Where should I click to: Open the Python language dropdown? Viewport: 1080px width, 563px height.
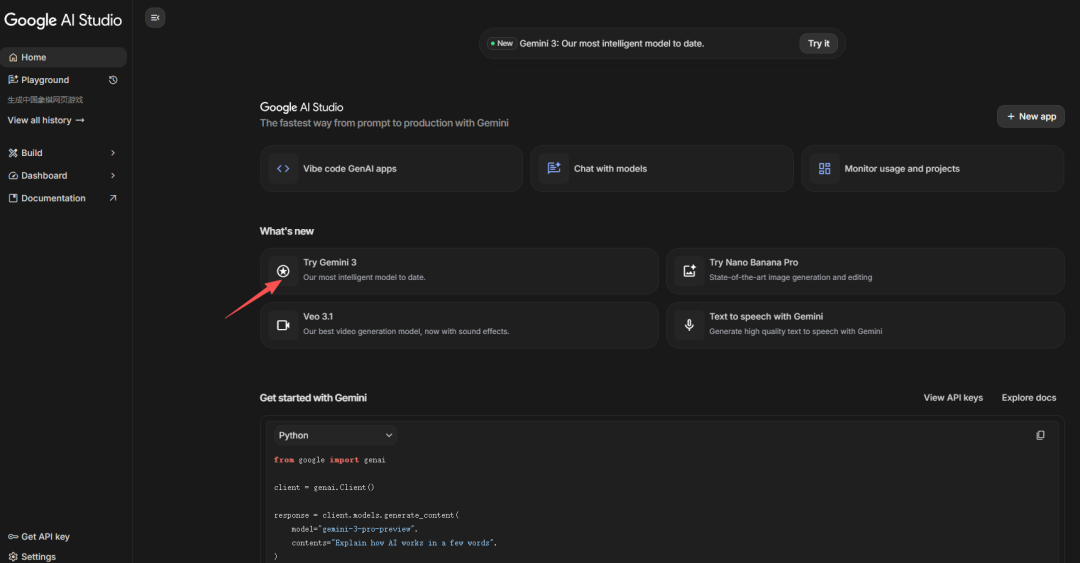click(335, 436)
